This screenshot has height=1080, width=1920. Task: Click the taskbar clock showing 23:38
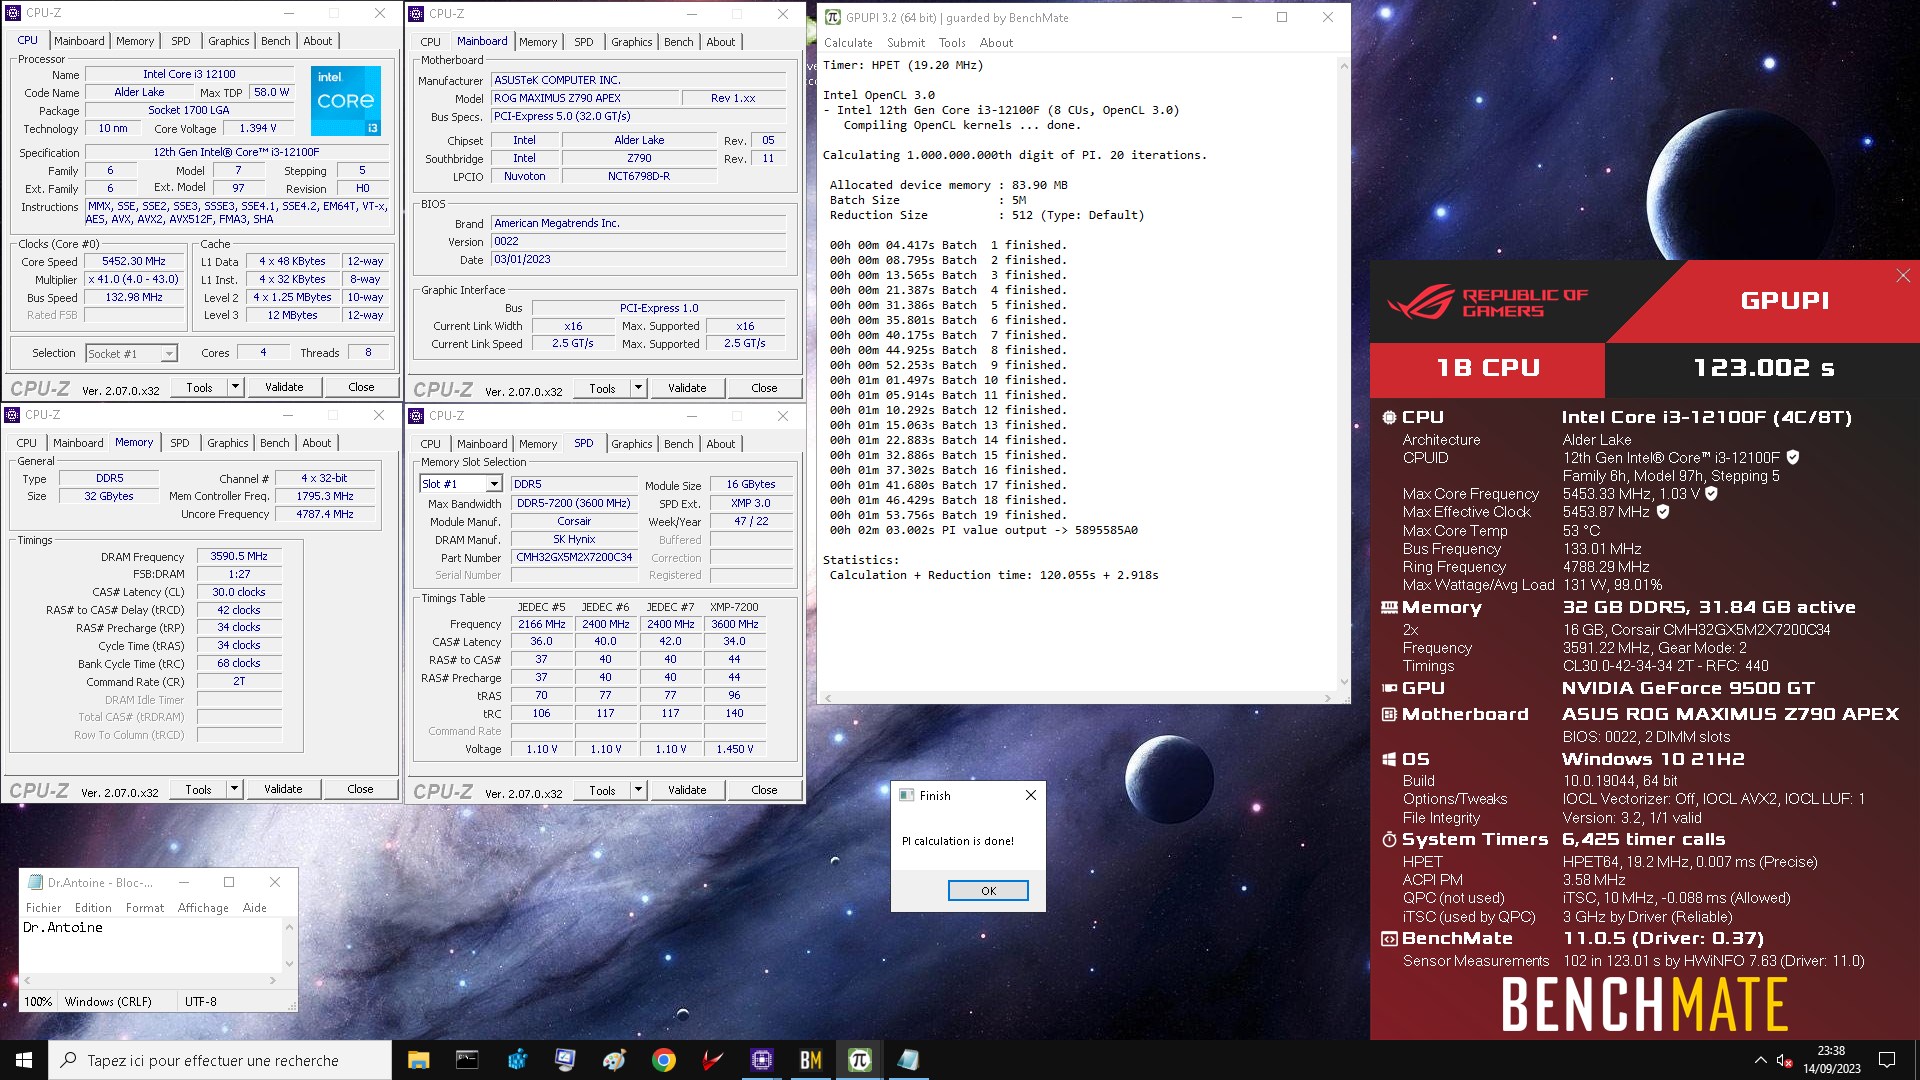1831,1060
